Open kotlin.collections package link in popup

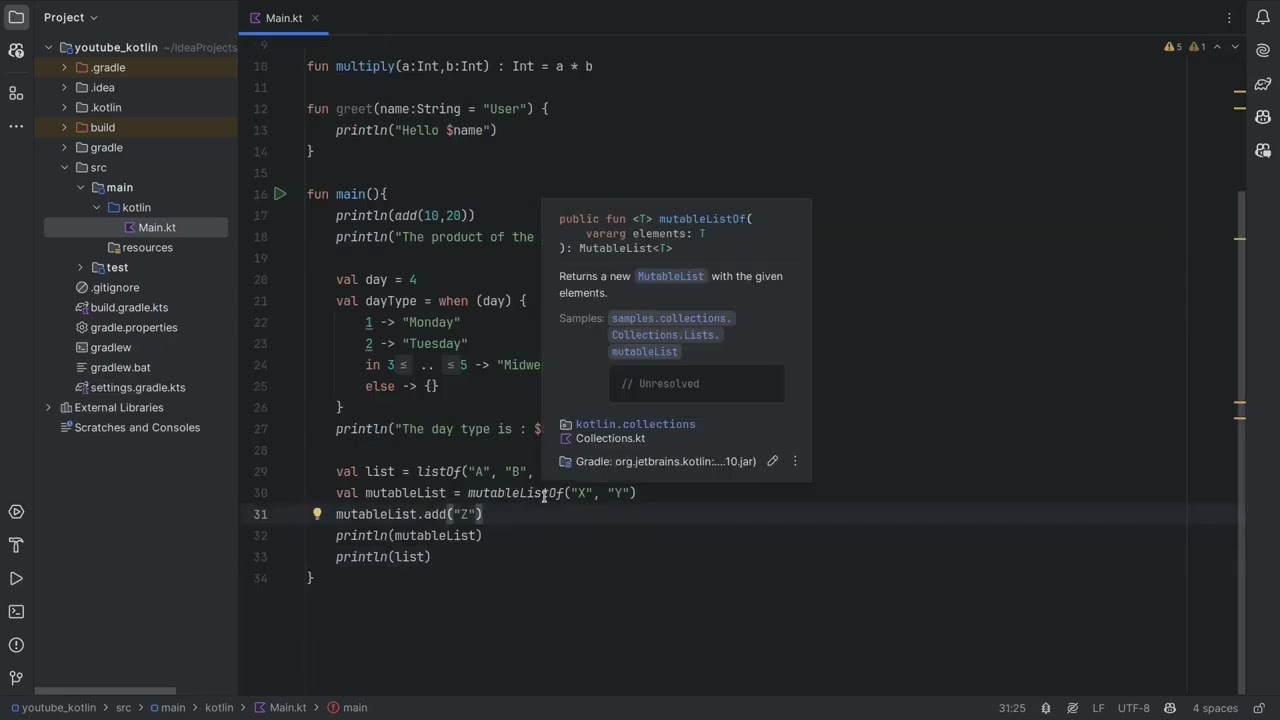point(635,424)
